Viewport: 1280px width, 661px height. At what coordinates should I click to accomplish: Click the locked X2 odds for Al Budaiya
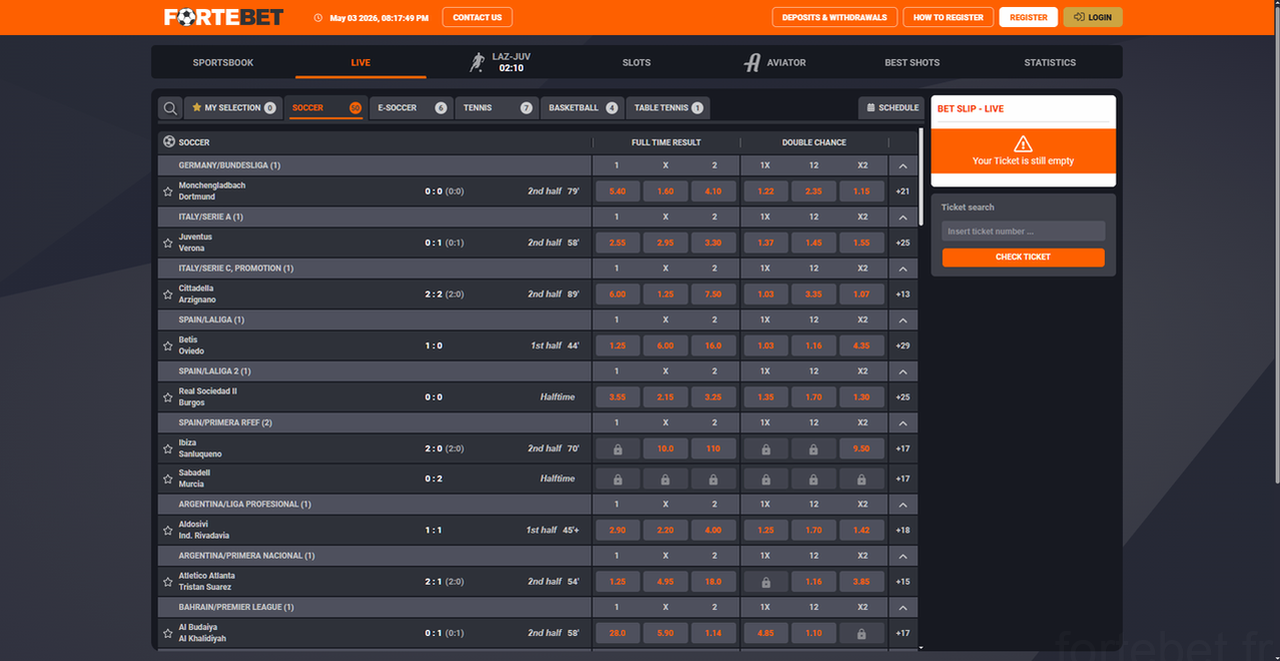[862, 633]
